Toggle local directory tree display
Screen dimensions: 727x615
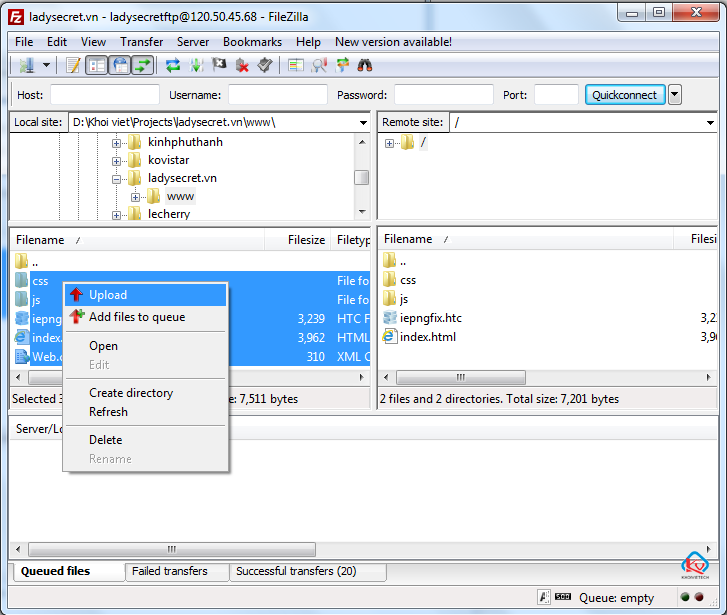pos(96,65)
